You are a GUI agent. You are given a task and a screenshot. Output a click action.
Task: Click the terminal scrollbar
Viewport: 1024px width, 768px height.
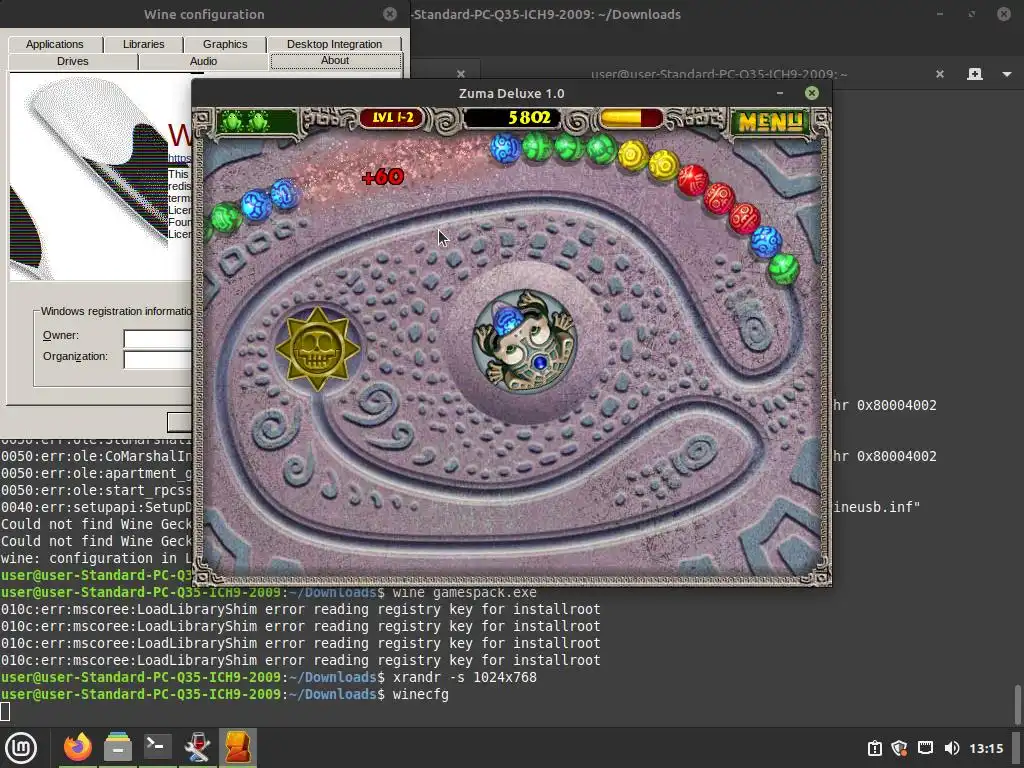pyautogui.click(x=1017, y=704)
